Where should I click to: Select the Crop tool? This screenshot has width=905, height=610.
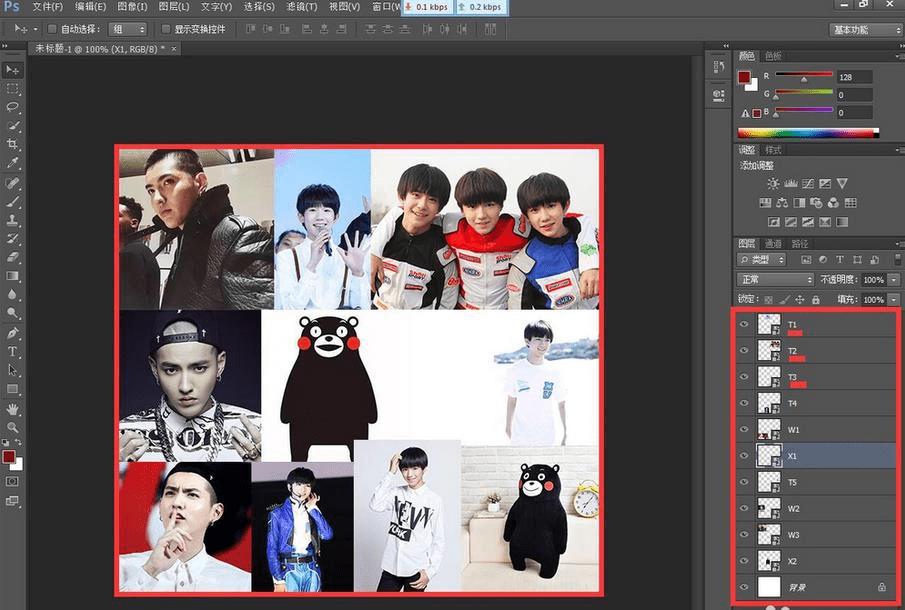point(13,144)
